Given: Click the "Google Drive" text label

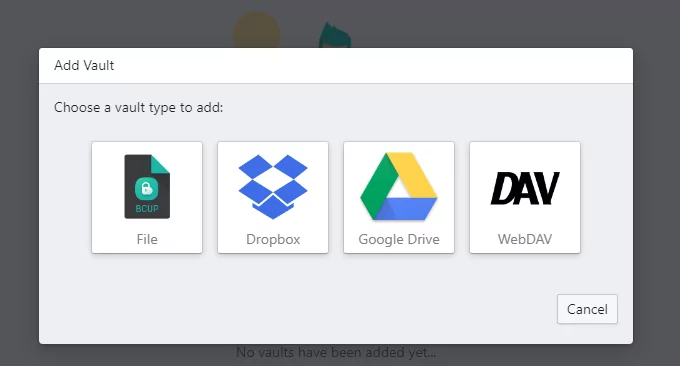Looking at the screenshot, I should [x=399, y=239].
